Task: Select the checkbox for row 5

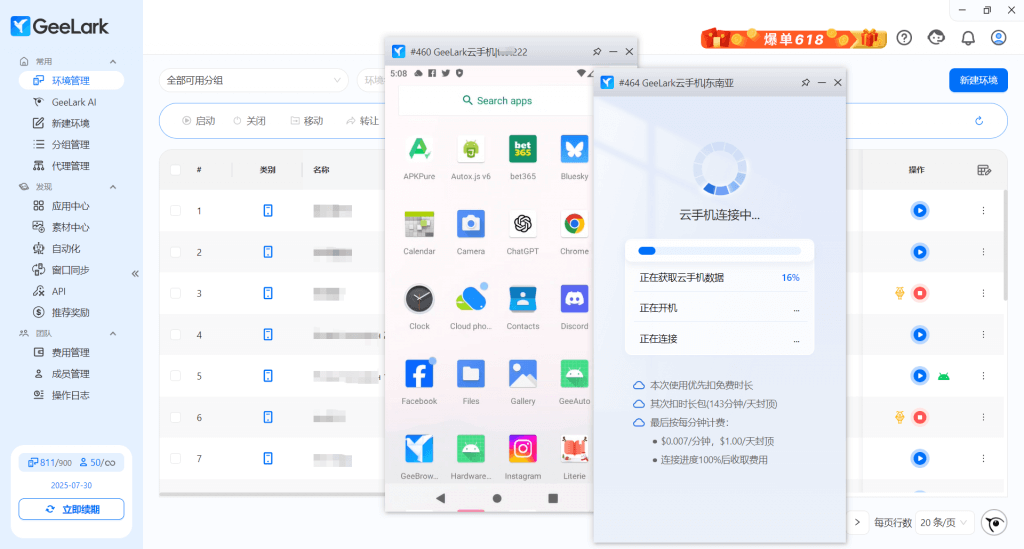Action: [x=176, y=376]
